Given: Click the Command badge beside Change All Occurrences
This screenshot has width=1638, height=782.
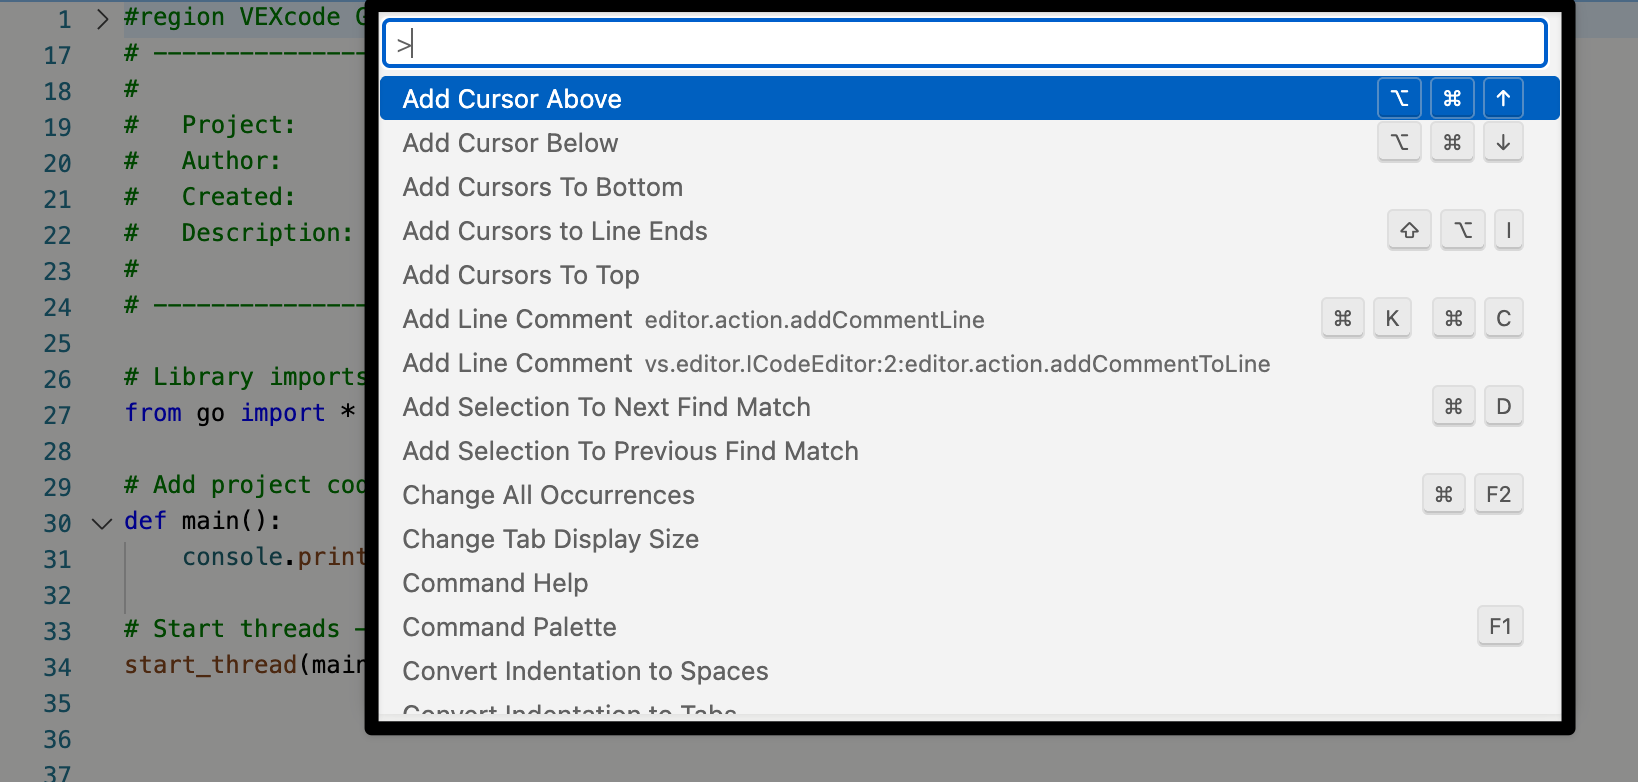Looking at the screenshot, I should [1443, 493].
